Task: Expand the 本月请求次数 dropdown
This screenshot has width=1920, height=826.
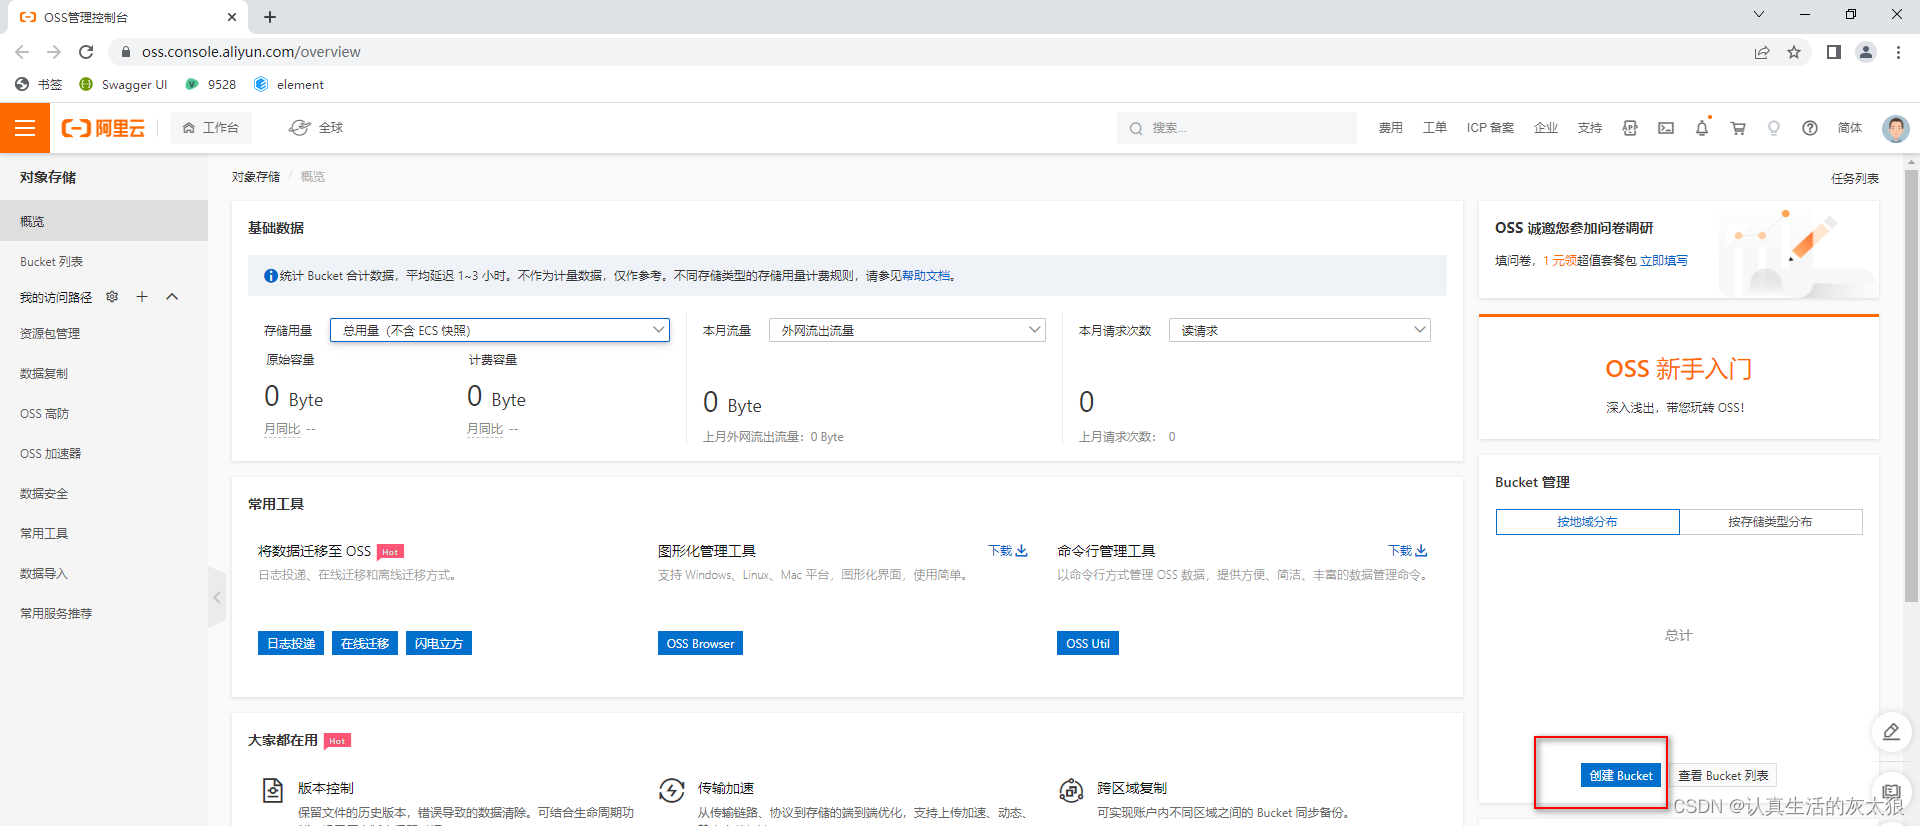Action: [1300, 330]
